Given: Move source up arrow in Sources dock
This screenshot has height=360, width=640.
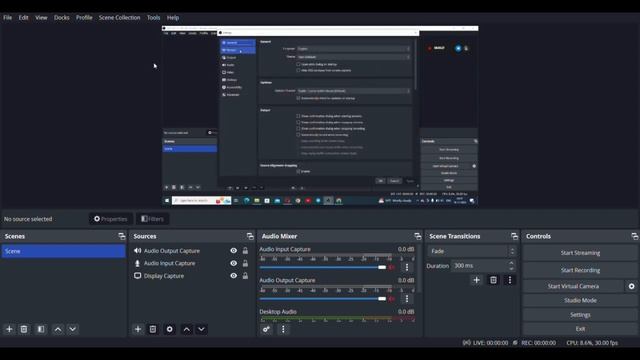Looking at the screenshot, I should point(187,329).
